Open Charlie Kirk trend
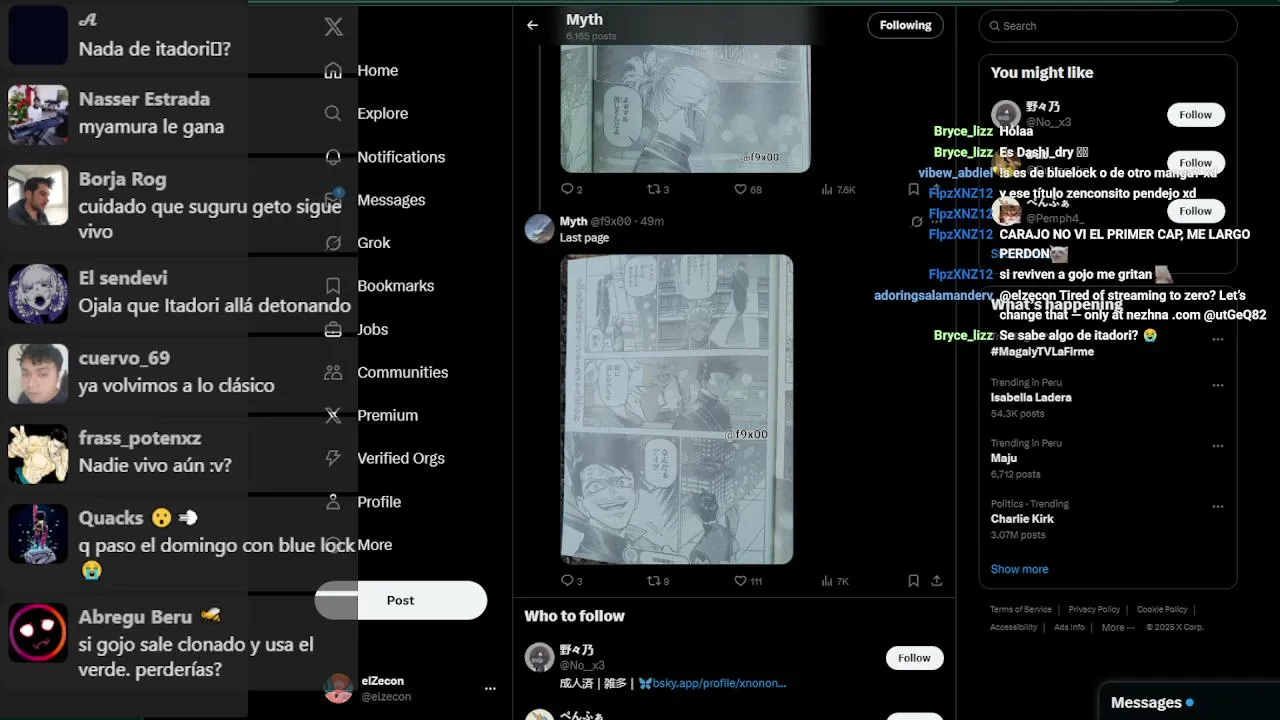This screenshot has width=1280, height=720. point(1022,519)
